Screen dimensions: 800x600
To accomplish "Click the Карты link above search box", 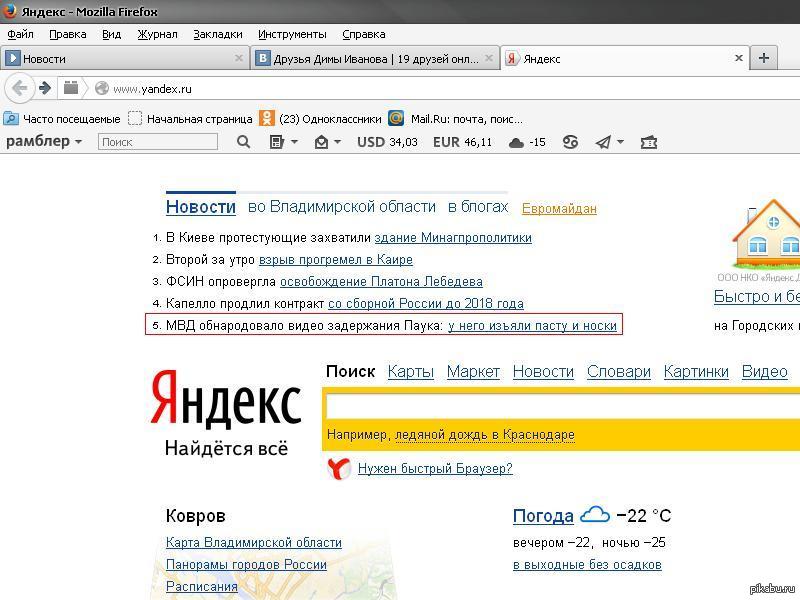I will 410,371.
